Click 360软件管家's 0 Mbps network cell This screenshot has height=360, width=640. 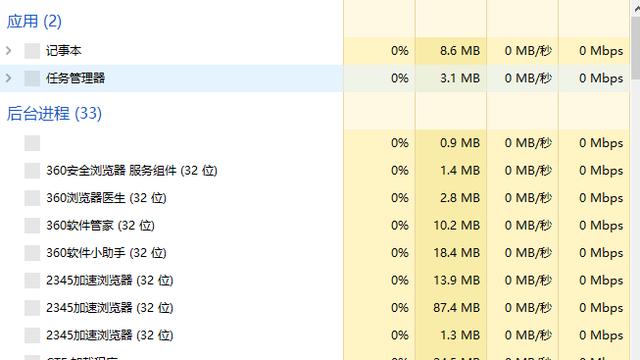click(594, 225)
